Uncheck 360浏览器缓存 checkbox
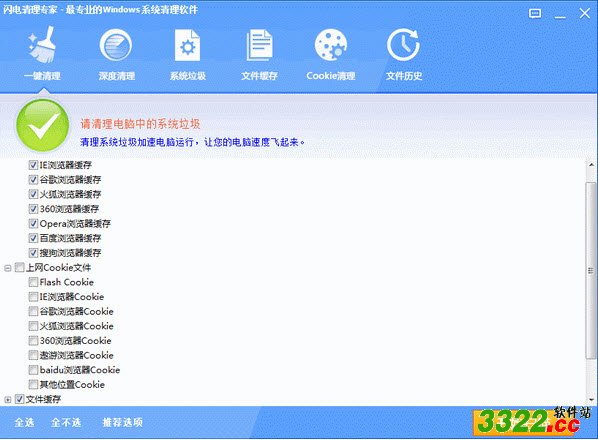598x440 pixels. coord(34,209)
